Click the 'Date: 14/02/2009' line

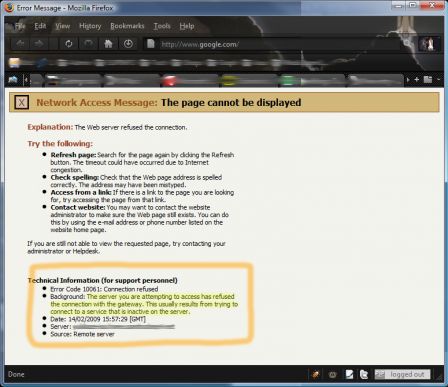[98, 319]
